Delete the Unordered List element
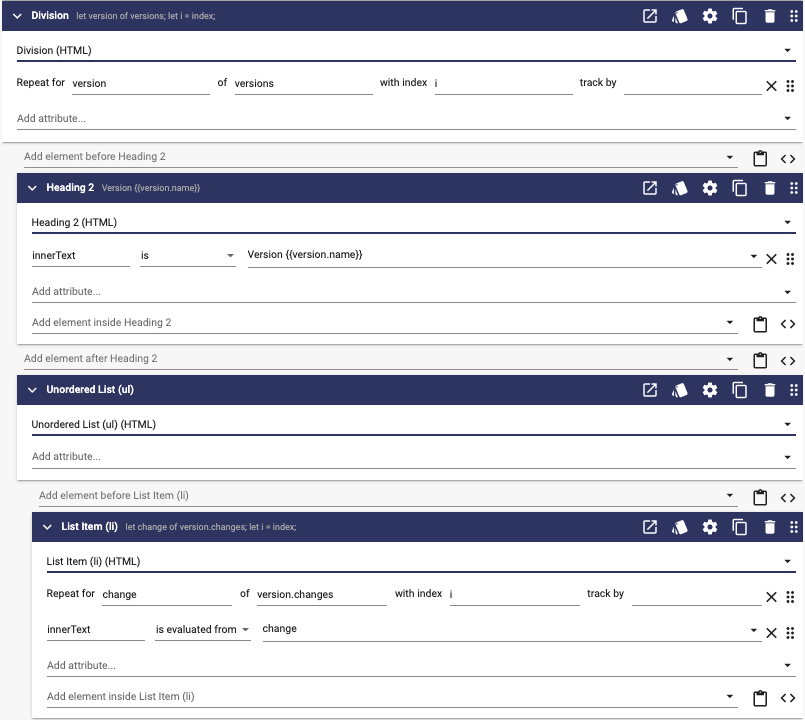Screen dimensions: 805x720 (x=770, y=390)
